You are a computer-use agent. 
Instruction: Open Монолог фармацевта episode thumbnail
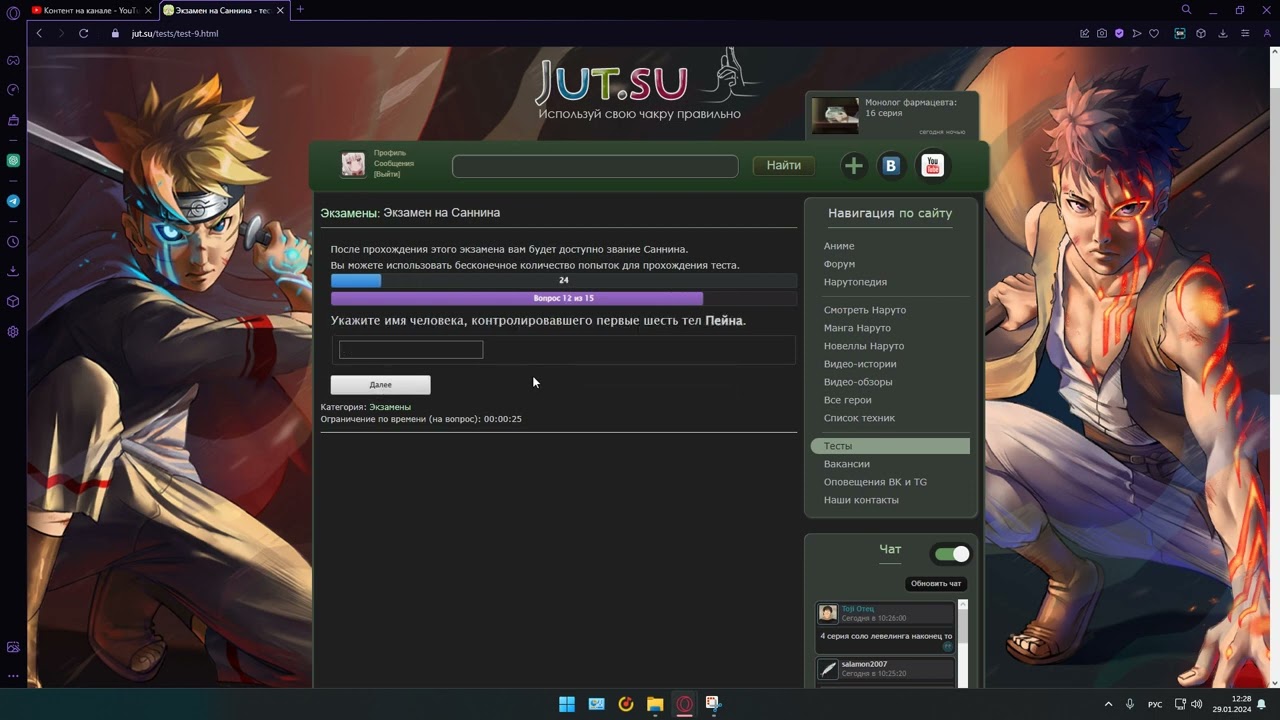coord(835,115)
